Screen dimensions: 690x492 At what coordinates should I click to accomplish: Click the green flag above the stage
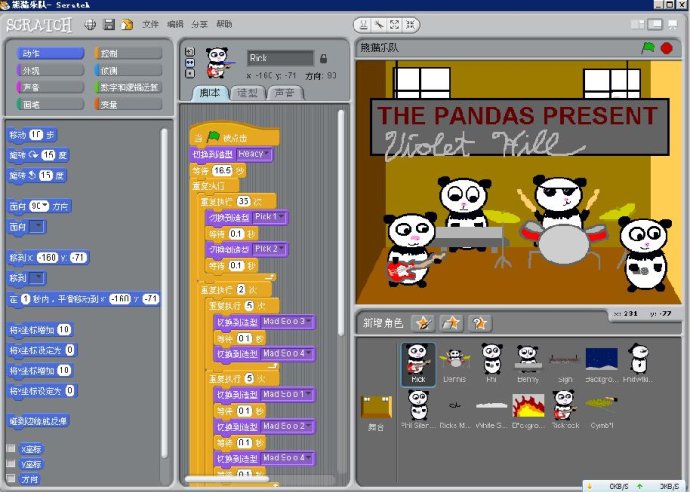pos(648,48)
